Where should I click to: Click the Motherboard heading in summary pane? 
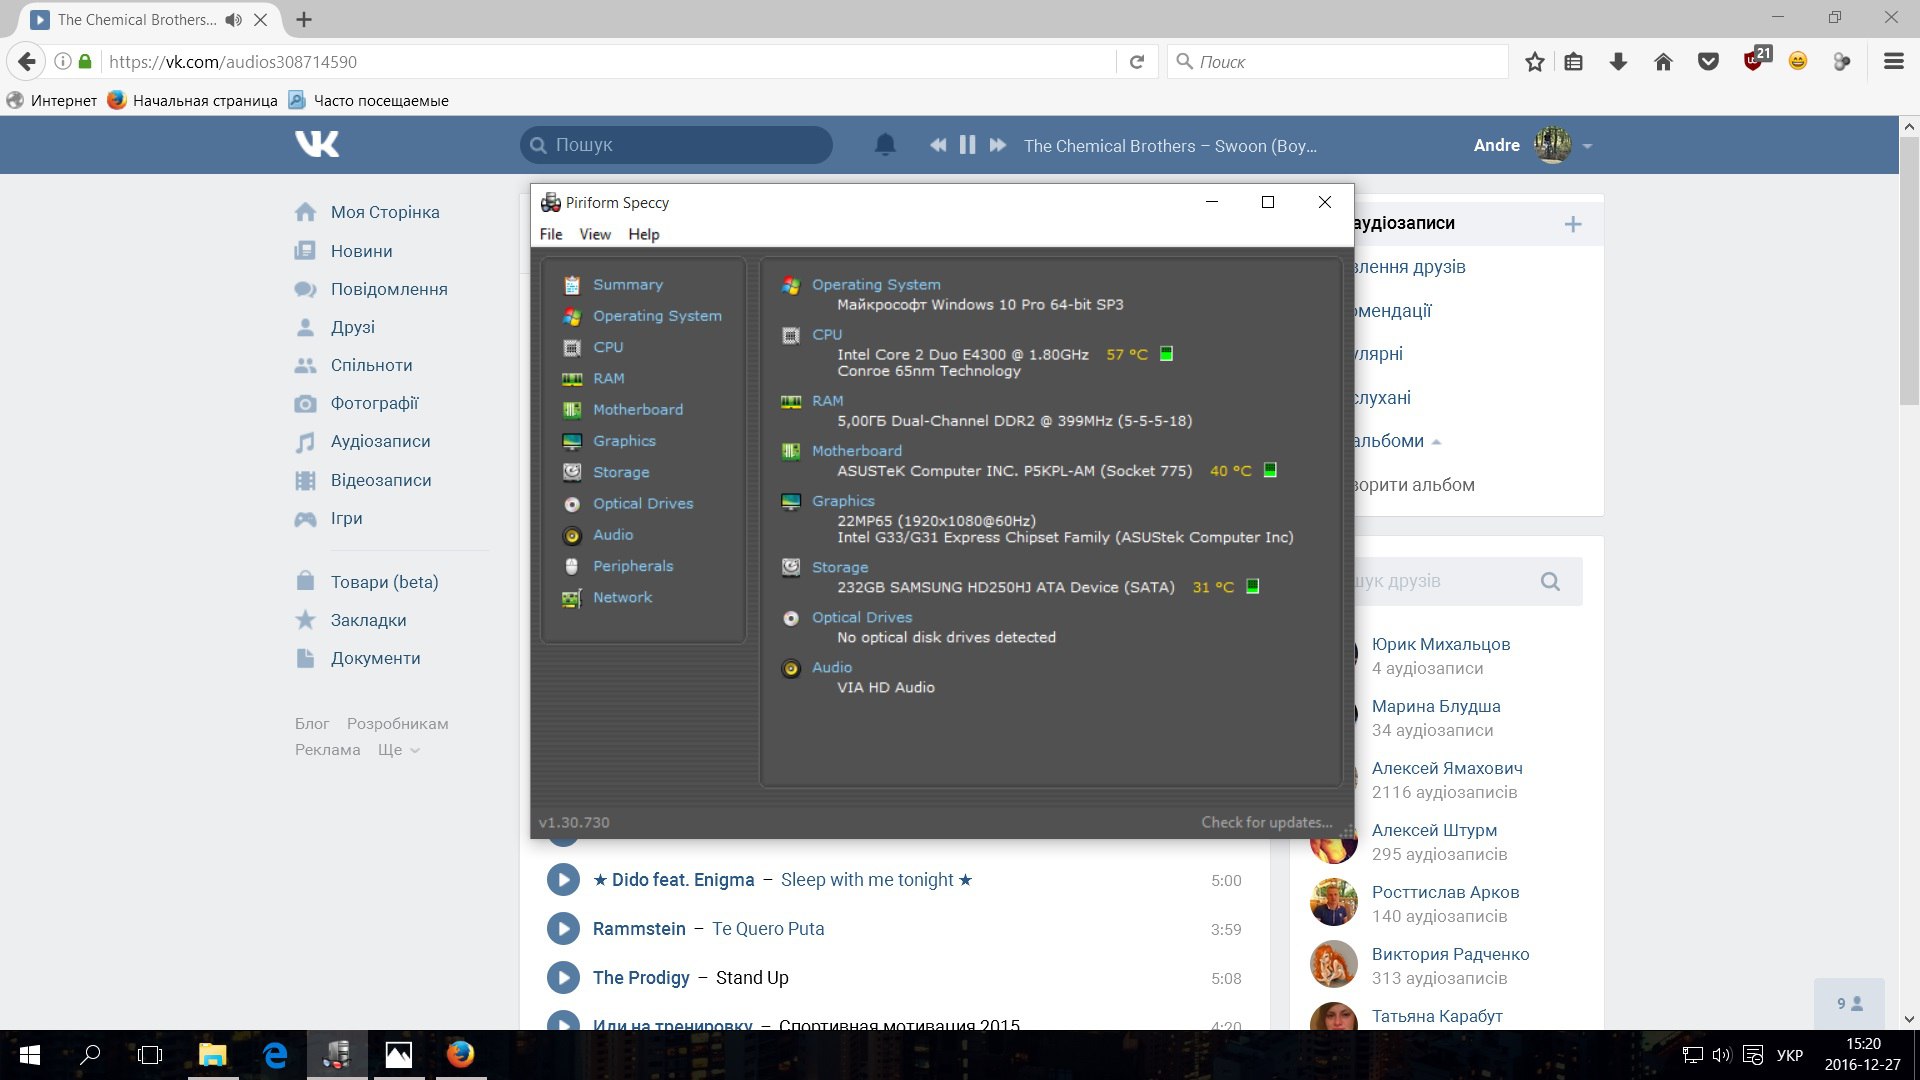tap(857, 451)
